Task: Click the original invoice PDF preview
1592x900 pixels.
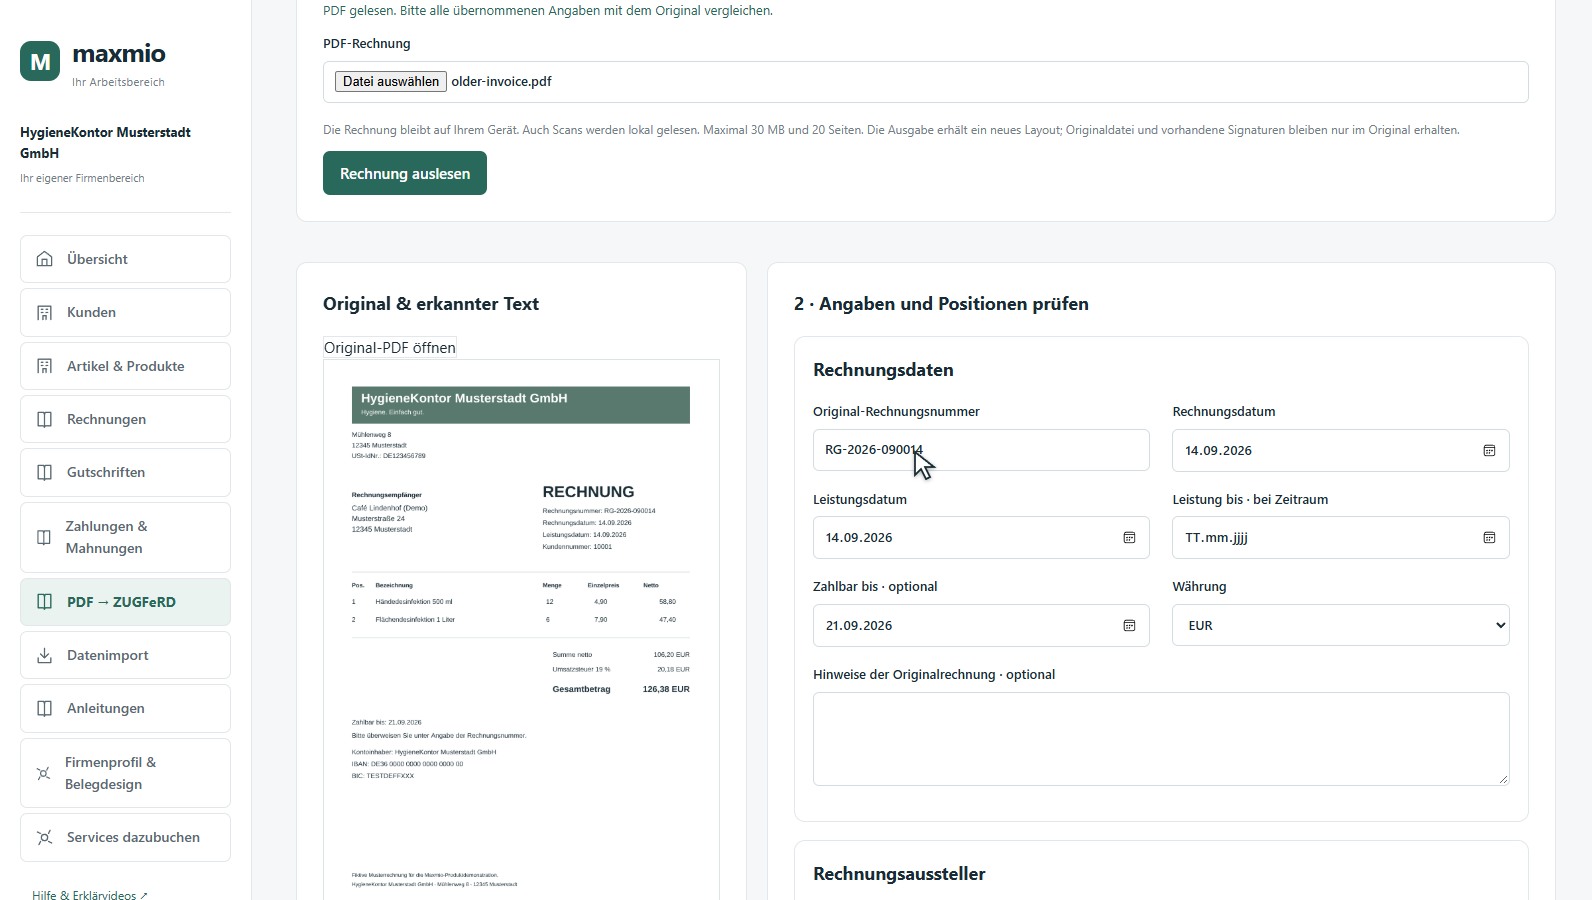Action: tap(521, 630)
